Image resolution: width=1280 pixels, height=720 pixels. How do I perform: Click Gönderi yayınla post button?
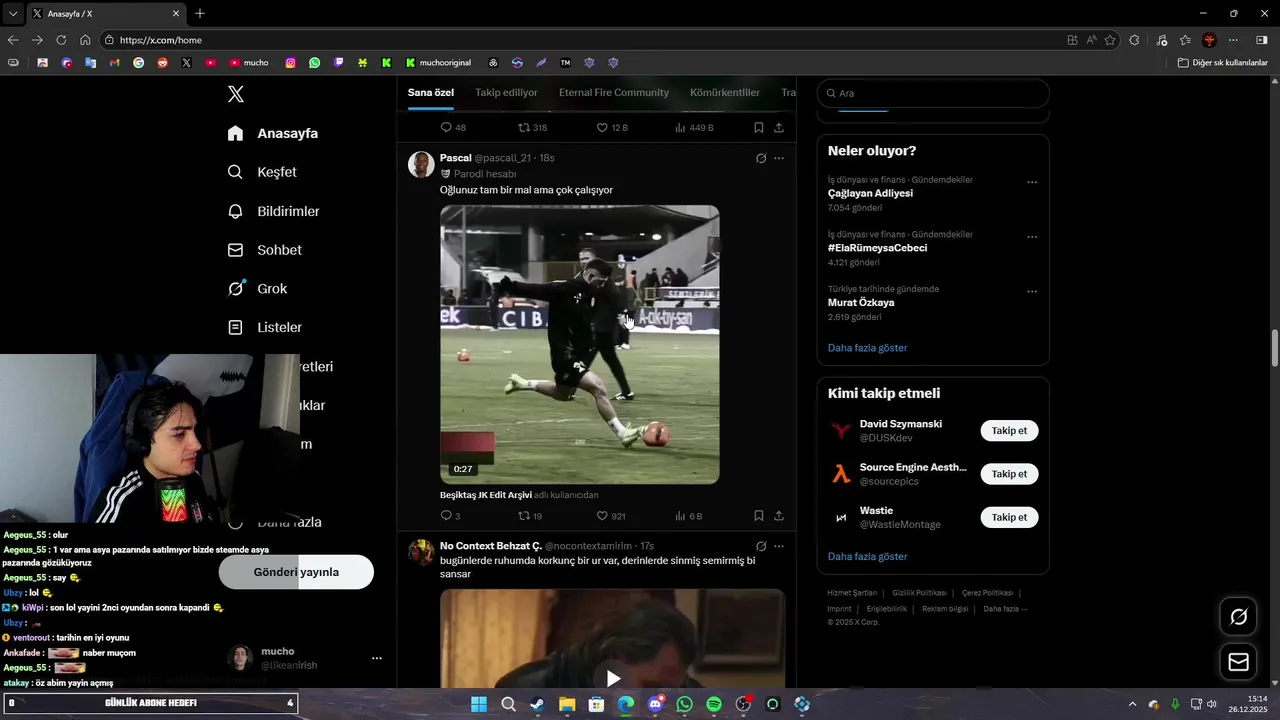(x=296, y=572)
